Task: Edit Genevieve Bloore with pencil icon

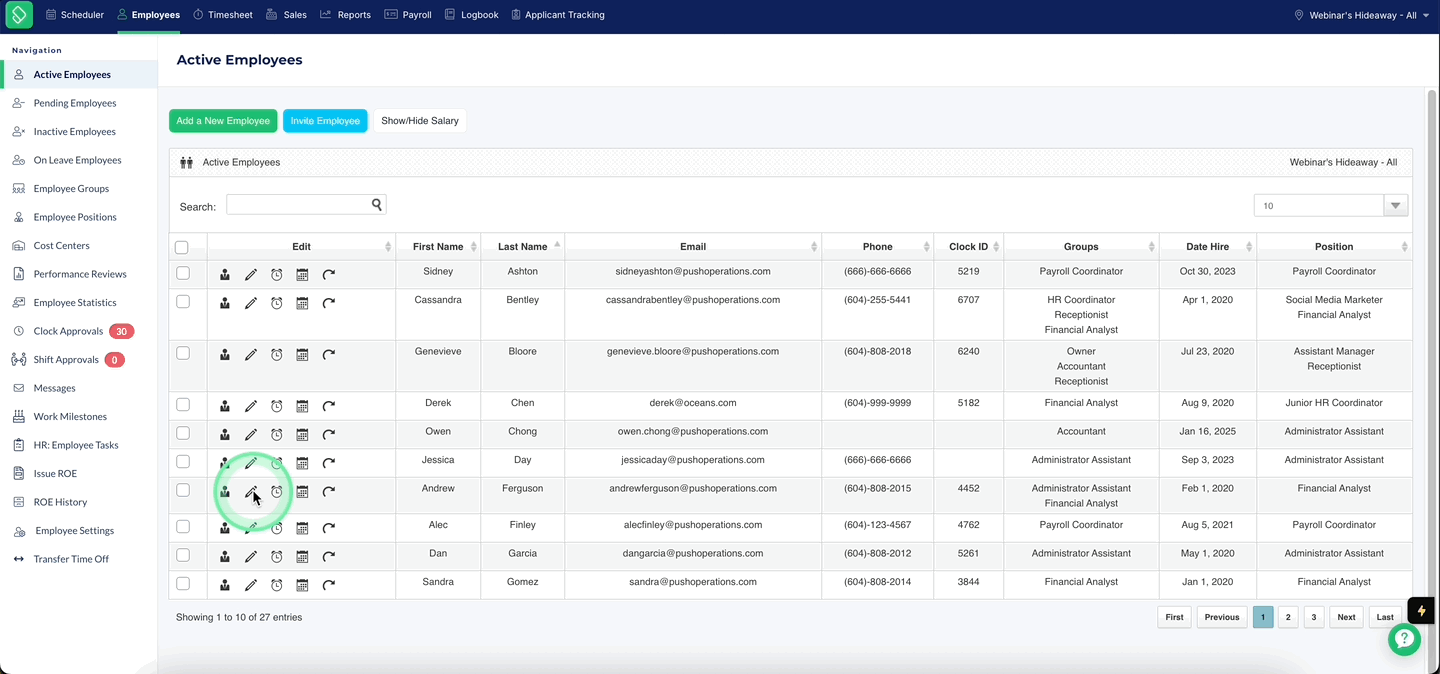Action: tap(251, 354)
